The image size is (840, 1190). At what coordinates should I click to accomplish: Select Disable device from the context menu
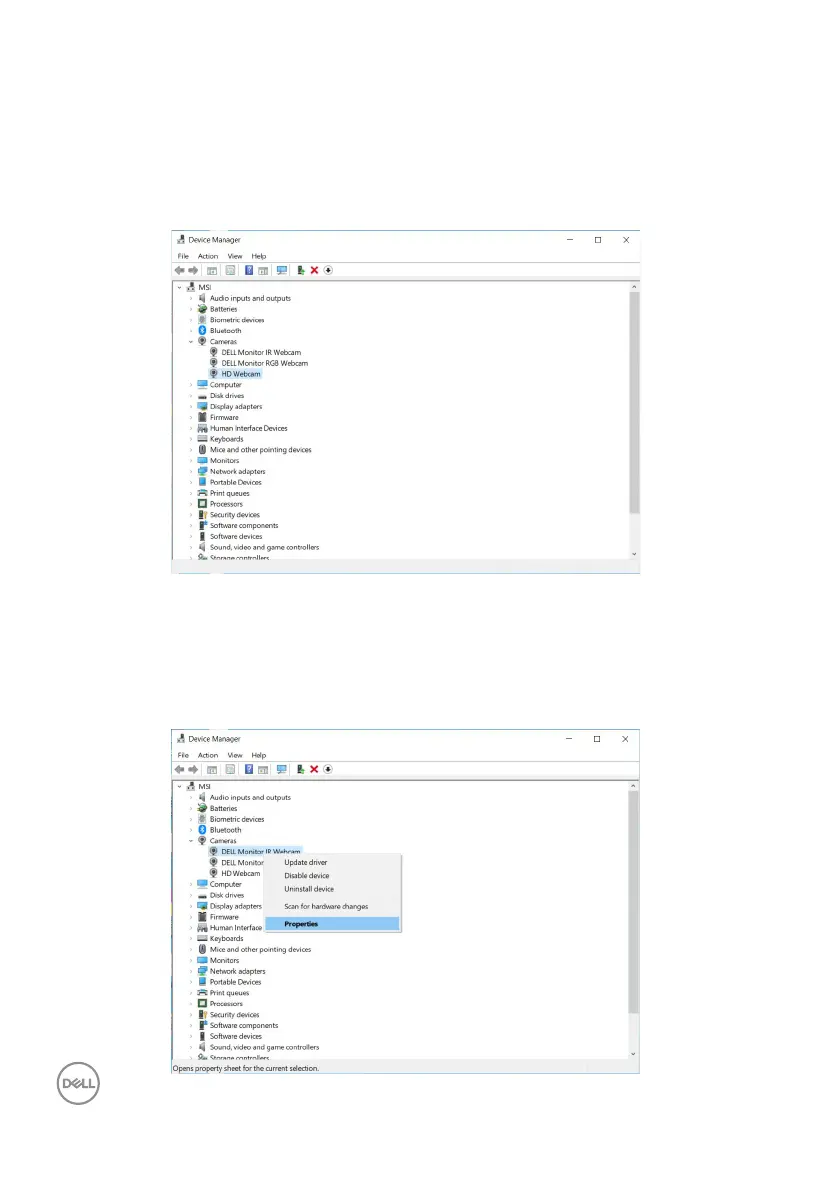click(x=306, y=876)
